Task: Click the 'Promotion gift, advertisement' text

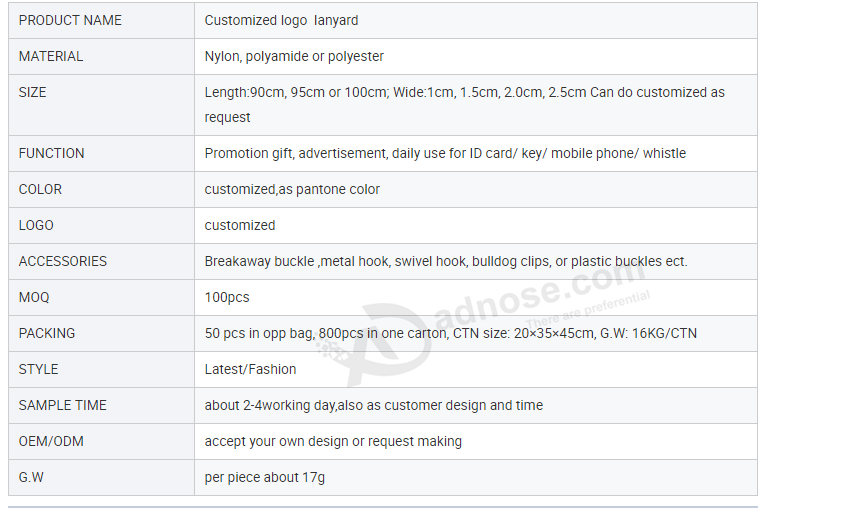Action: point(445,153)
